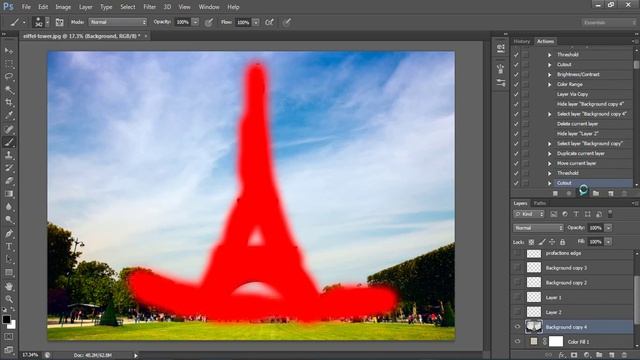Select the Brush tool in toolbox

[x=9, y=142]
